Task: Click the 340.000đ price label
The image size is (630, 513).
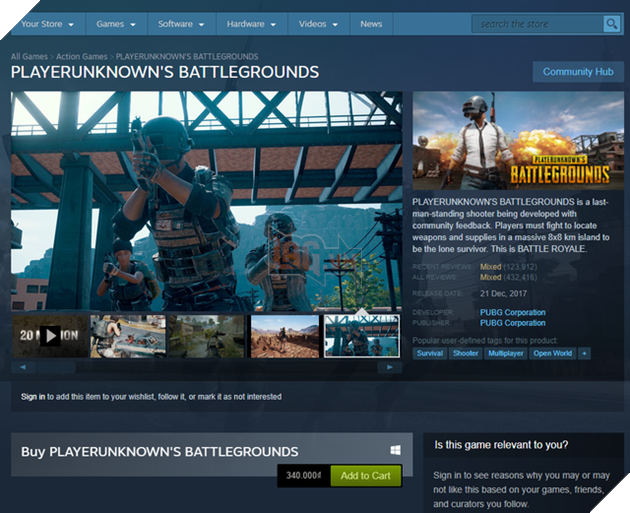Action: [x=304, y=476]
